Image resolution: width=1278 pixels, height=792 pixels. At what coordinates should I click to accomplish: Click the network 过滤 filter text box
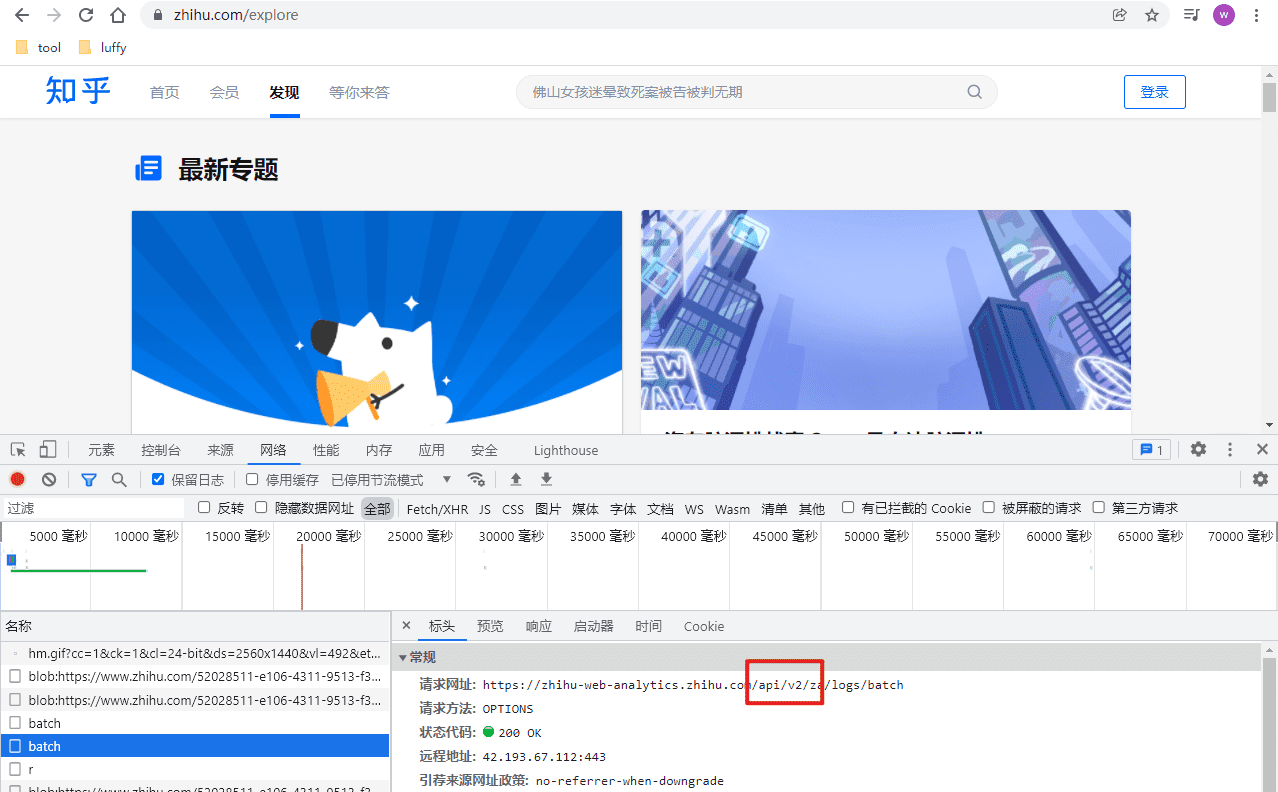click(93, 508)
